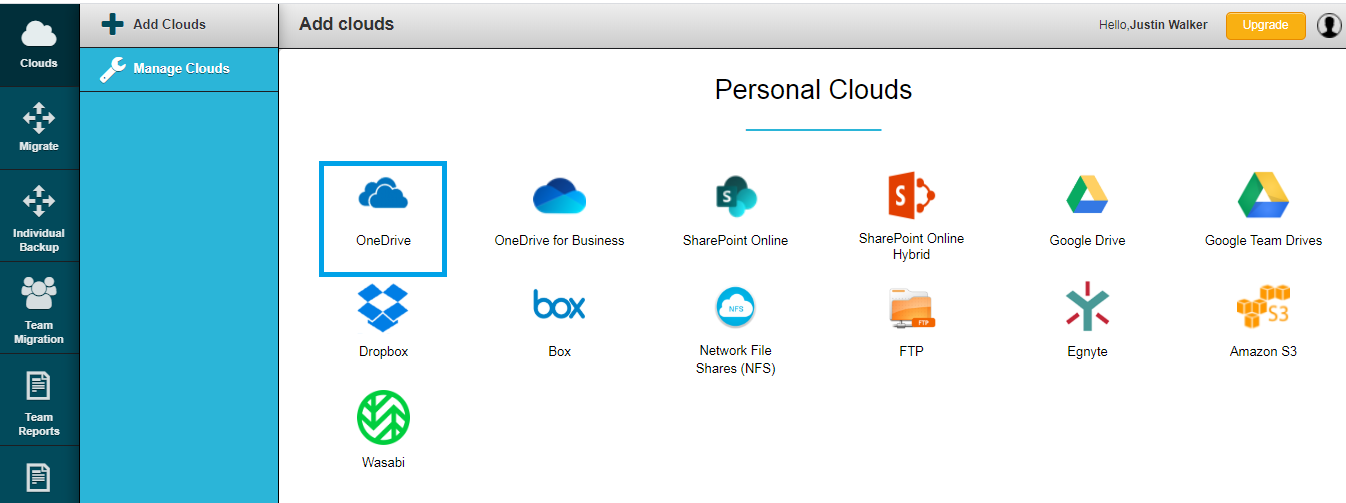Choose the Amazon S3 icon
Image resolution: width=1346 pixels, height=503 pixels.
(x=1263, y=307)
